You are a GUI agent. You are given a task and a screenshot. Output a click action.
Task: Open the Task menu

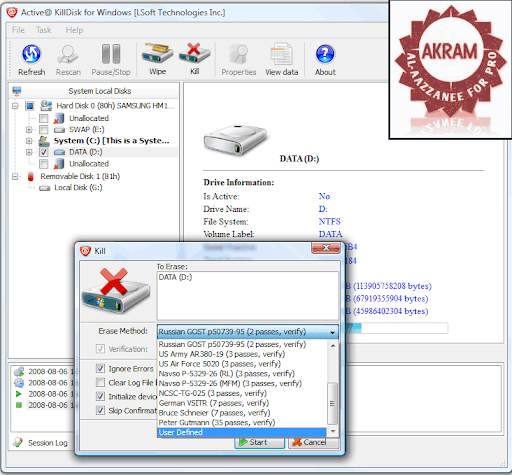(44, 30)
